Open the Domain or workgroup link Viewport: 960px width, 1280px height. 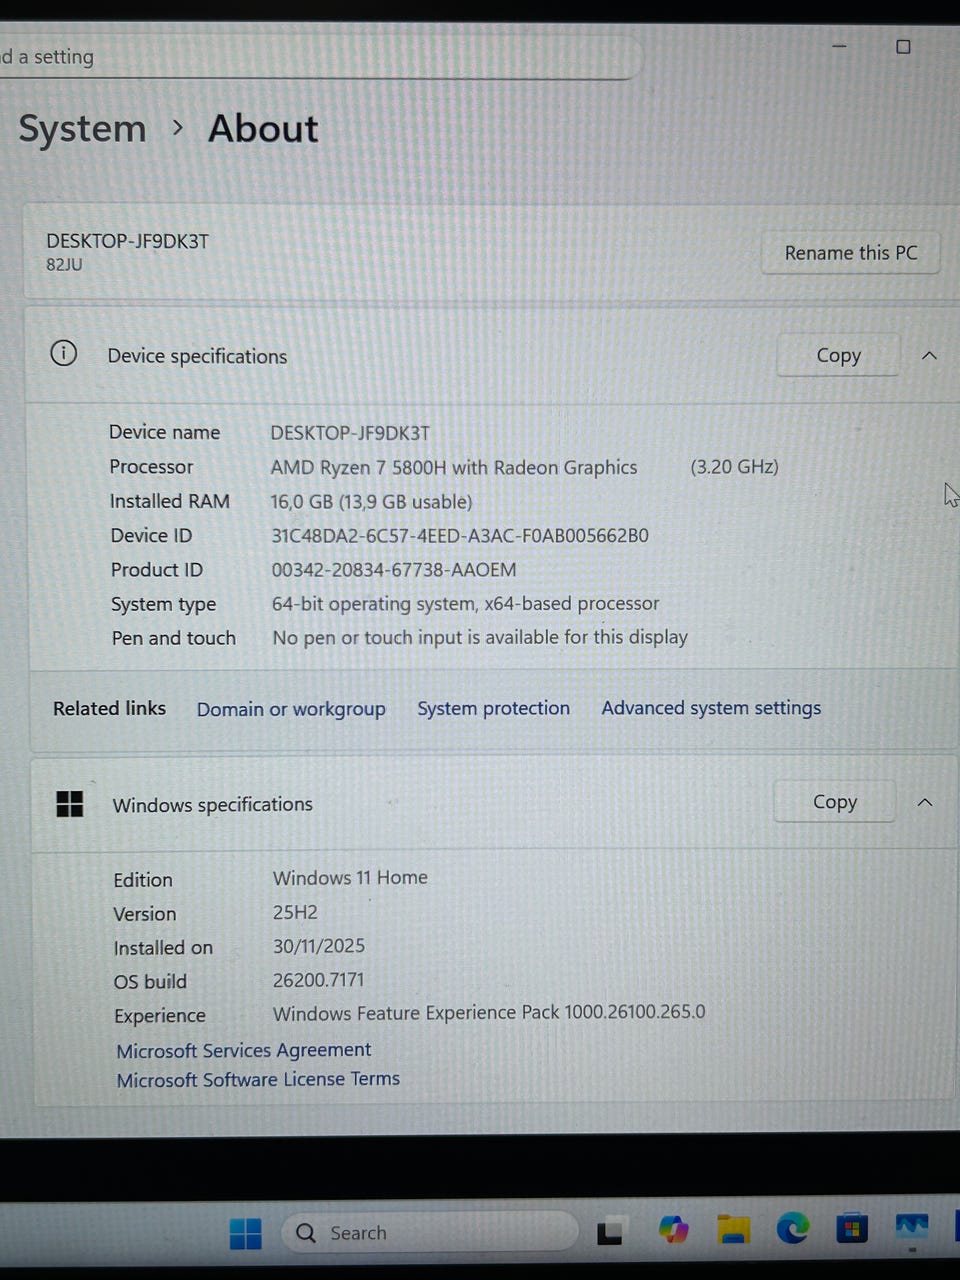[291, 709]
